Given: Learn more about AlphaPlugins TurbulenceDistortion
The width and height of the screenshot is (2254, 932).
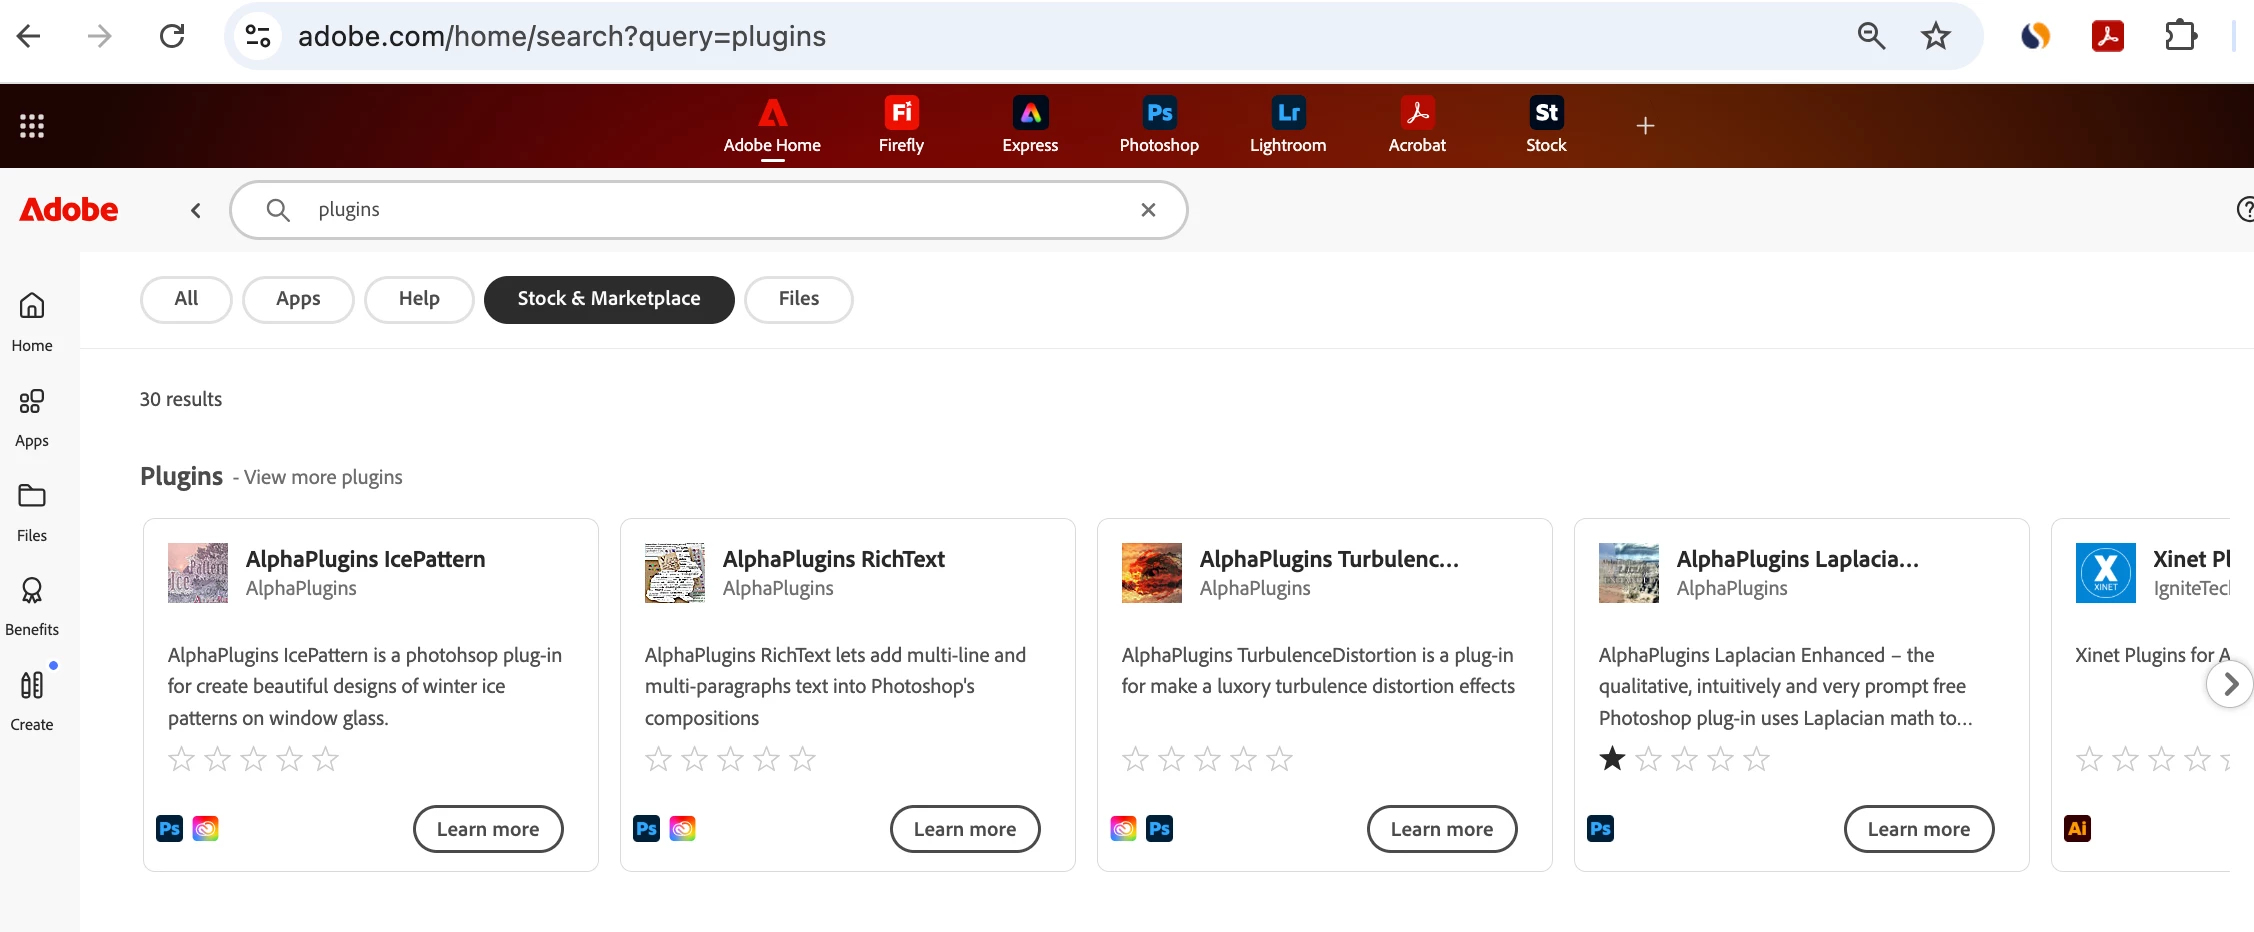Looking at the screenshot, I should coord(1442,829).
